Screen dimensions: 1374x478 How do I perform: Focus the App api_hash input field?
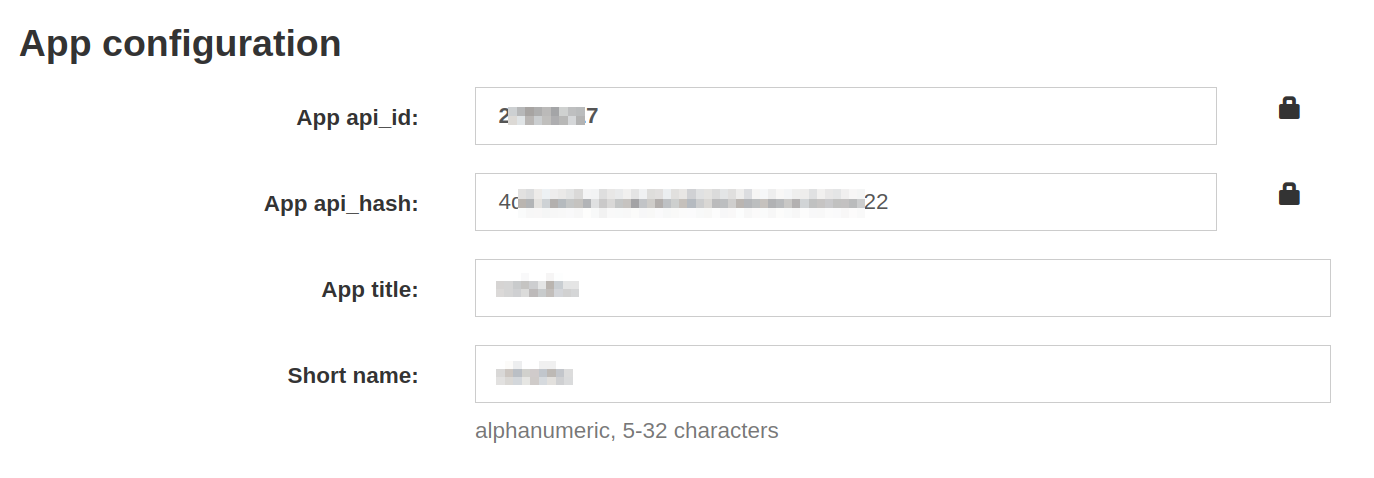pos(845,202)
